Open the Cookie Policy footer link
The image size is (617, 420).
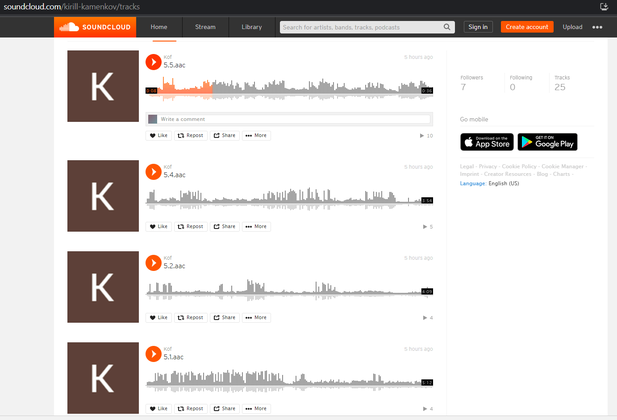coord(519,167)
